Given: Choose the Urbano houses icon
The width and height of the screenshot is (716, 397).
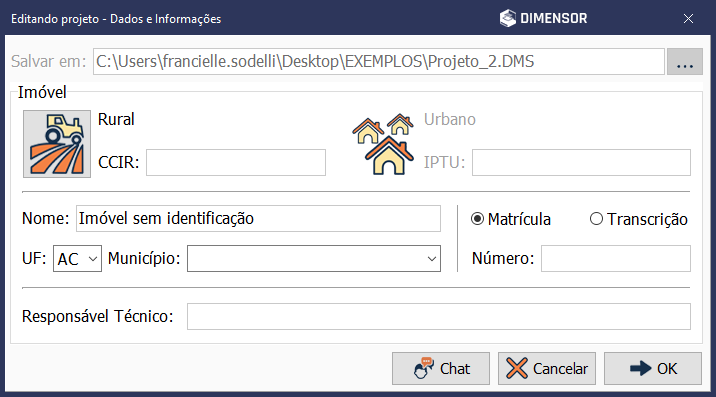Looking at the screenshot, I should pos(383,144).
